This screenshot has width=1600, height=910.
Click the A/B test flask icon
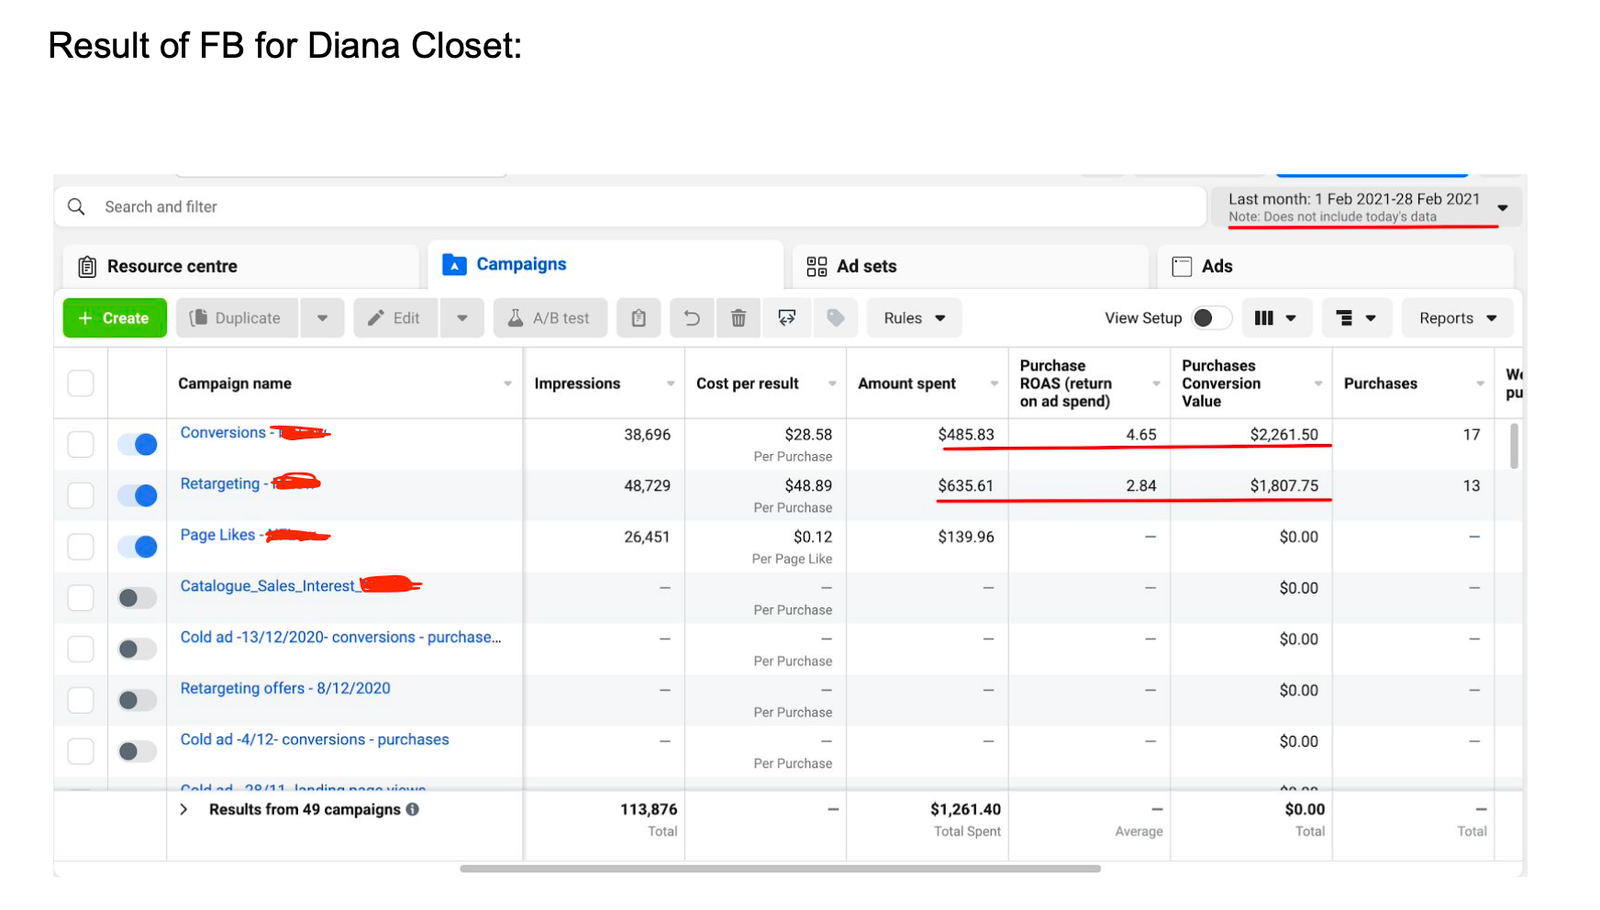(515, 318)
